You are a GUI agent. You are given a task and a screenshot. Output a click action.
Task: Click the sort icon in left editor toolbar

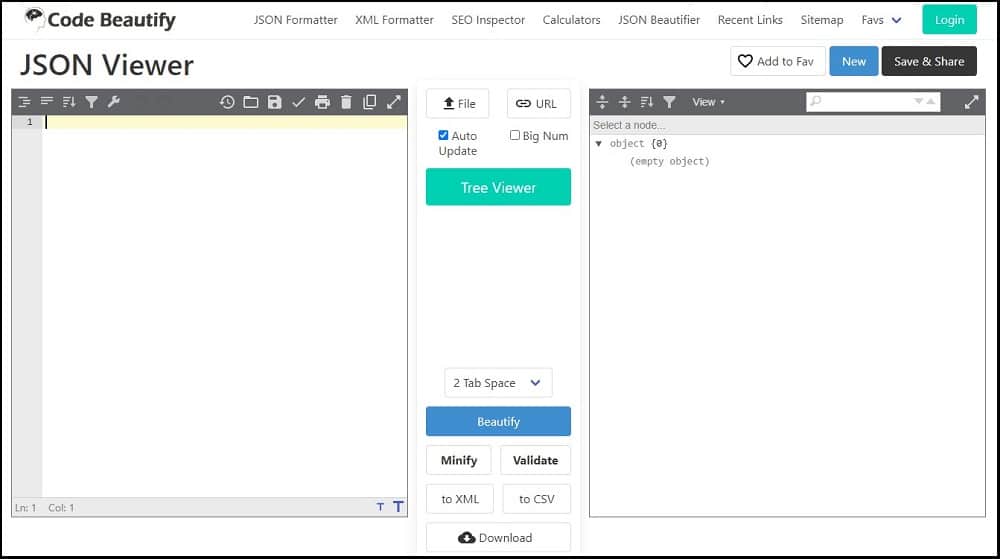(69, 101)
